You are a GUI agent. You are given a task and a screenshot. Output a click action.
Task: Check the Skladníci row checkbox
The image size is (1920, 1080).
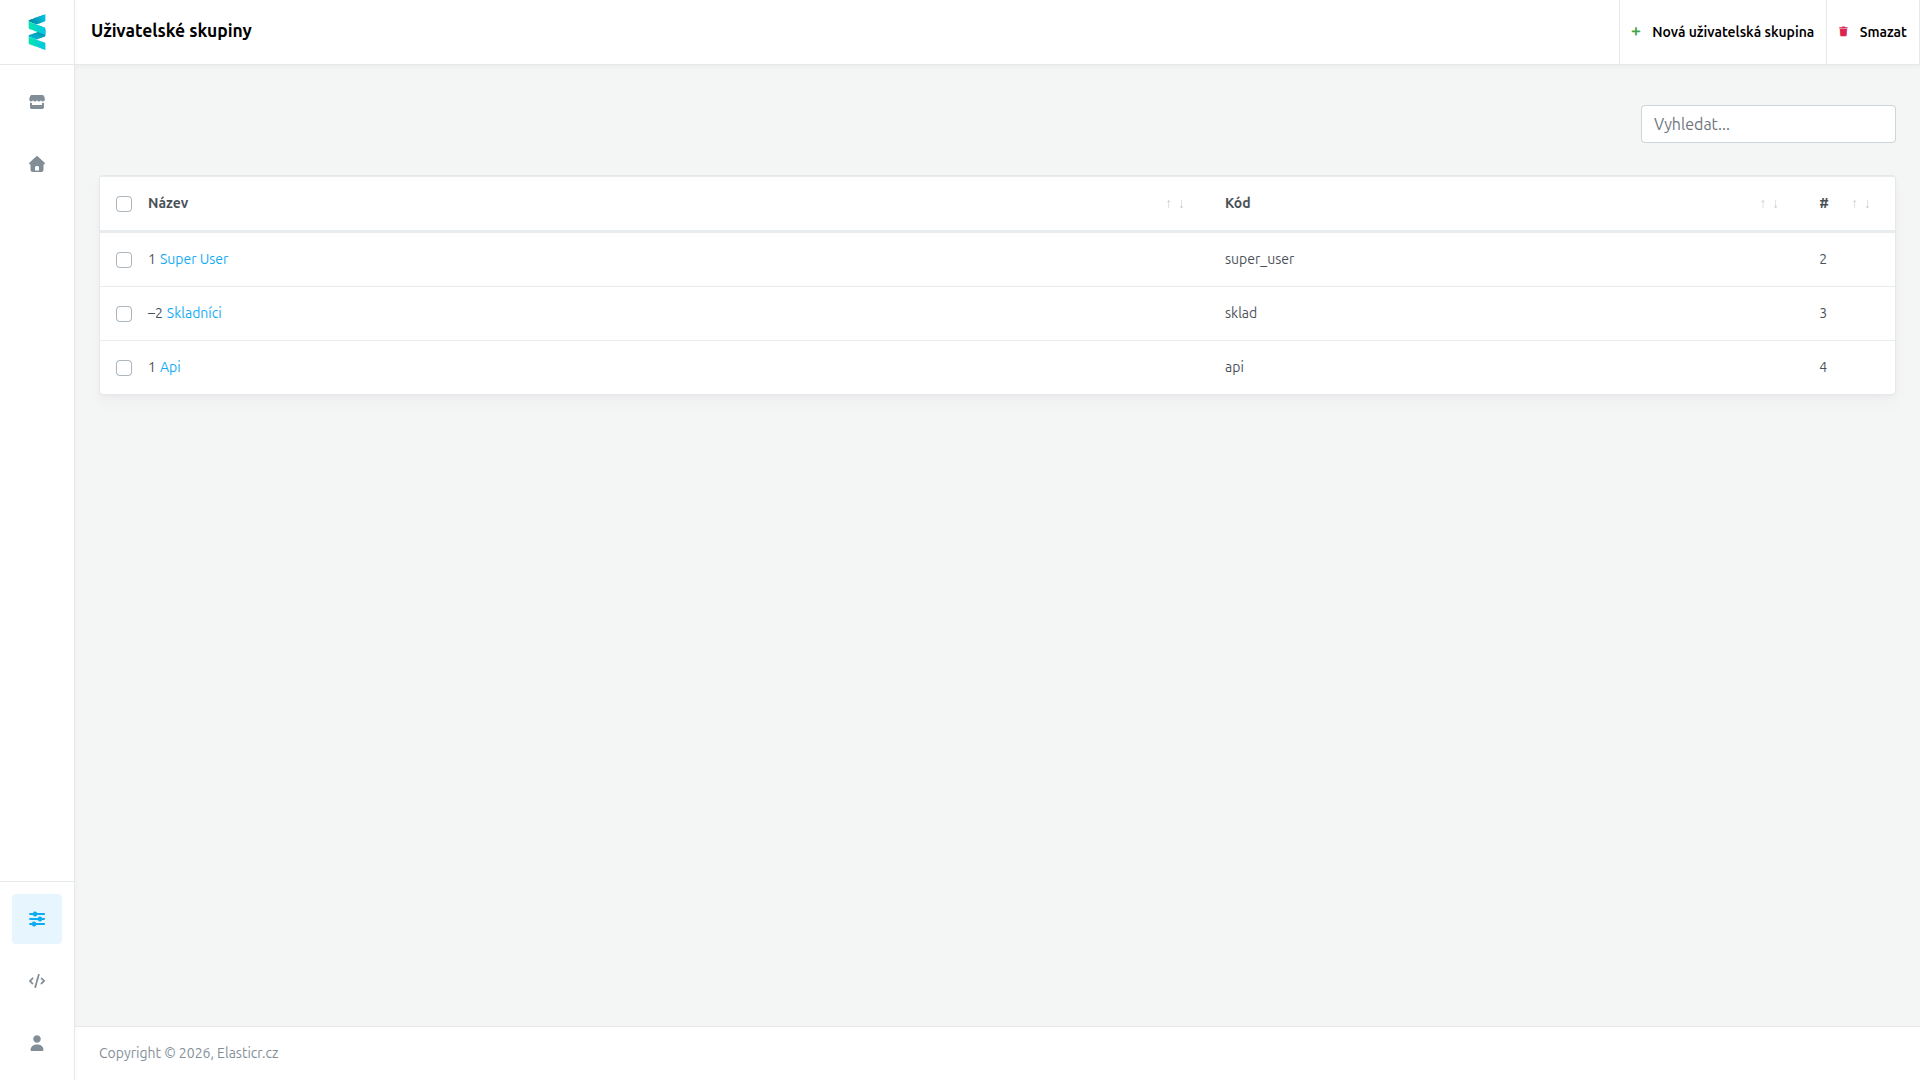[124, 314]
